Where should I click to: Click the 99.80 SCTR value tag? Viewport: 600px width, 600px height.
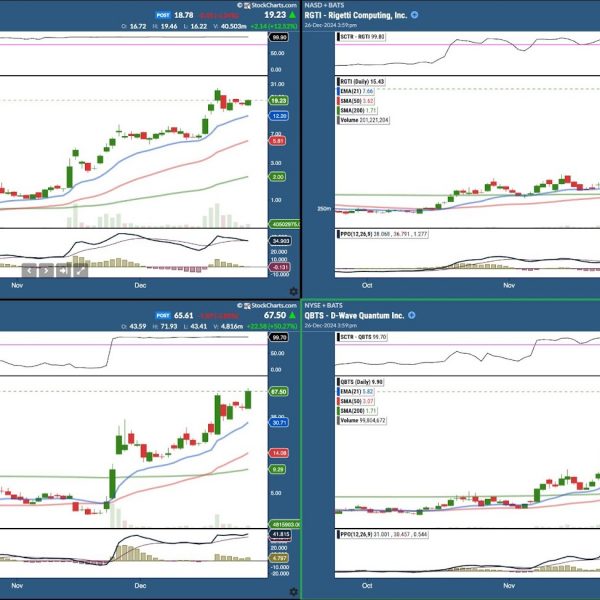[279, 37]
